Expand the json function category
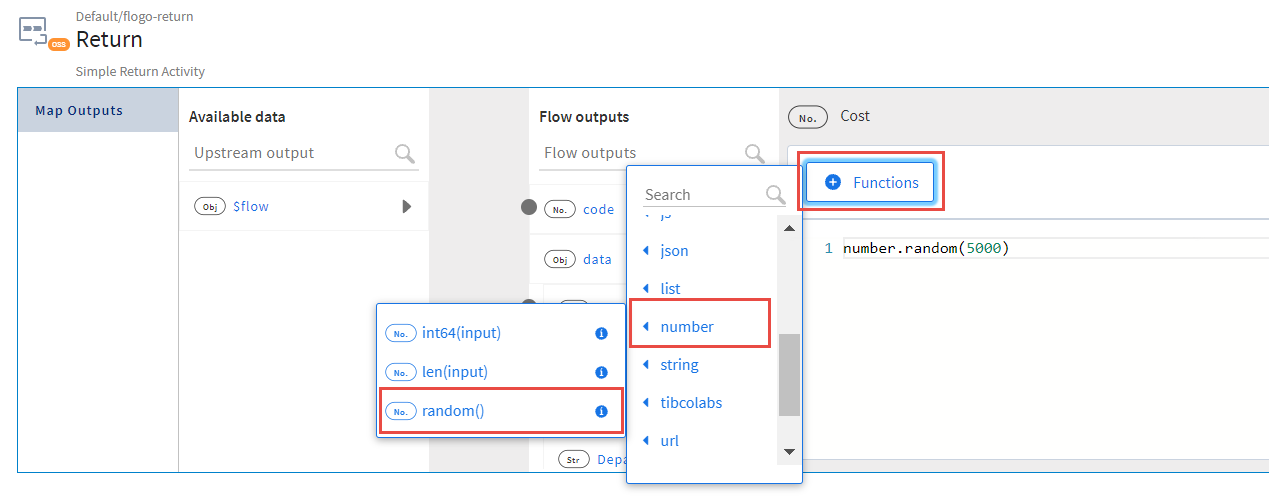 [674, 250]
